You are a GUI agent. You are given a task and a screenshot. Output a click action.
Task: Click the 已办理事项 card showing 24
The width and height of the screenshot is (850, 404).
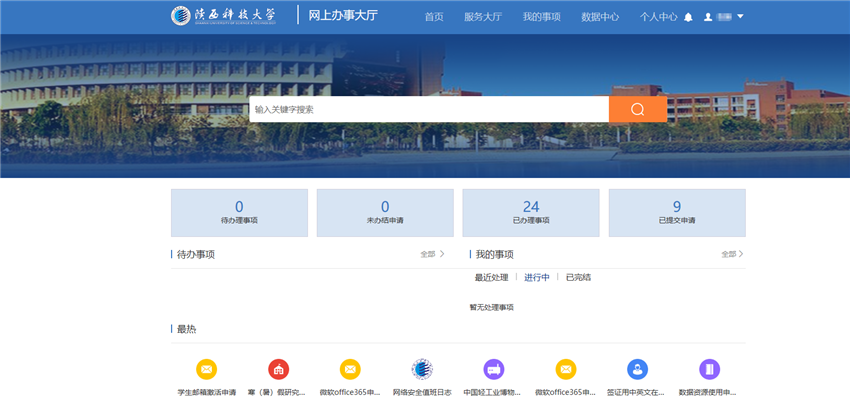tap(531, 212)
